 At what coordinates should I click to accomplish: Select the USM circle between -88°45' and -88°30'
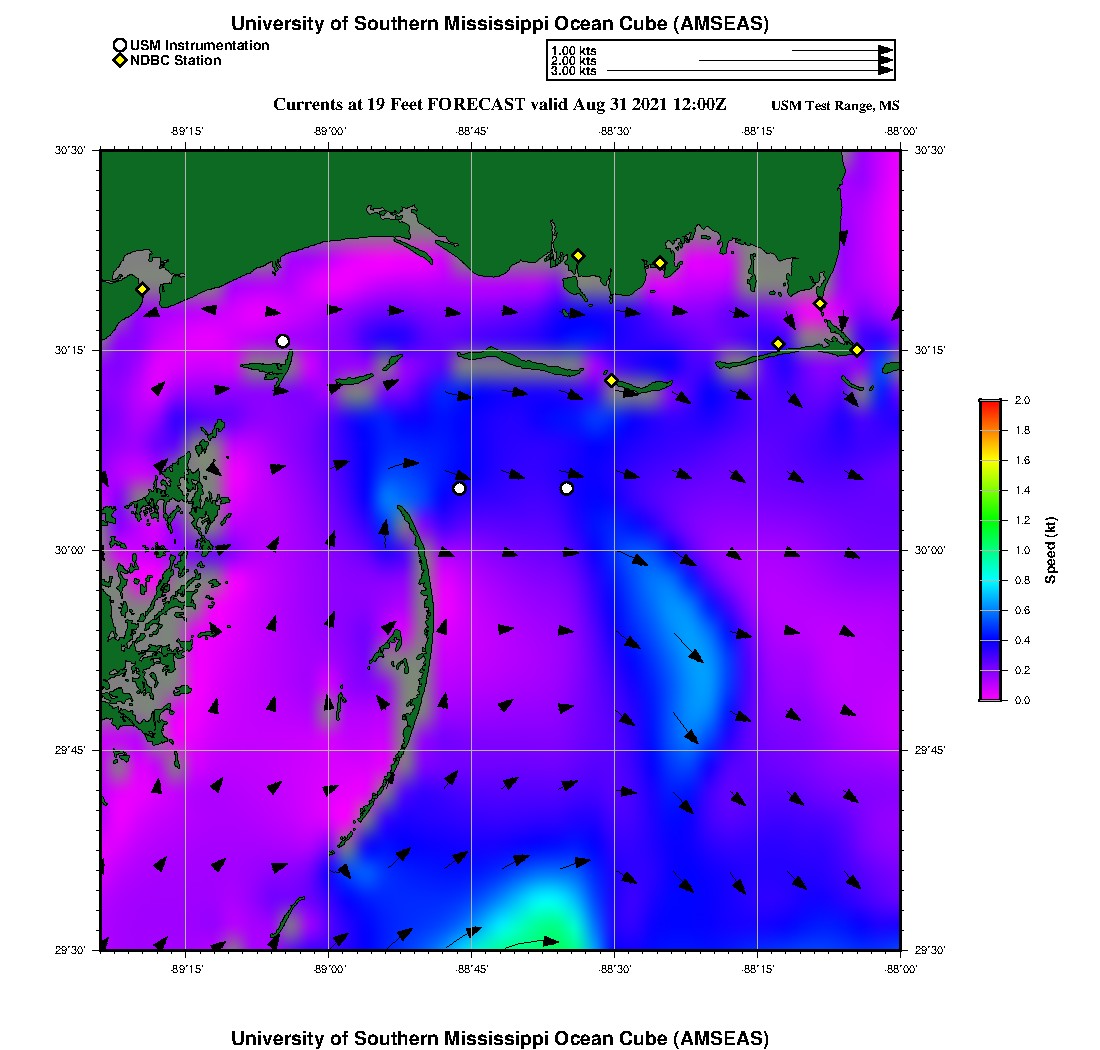point(567,489)
